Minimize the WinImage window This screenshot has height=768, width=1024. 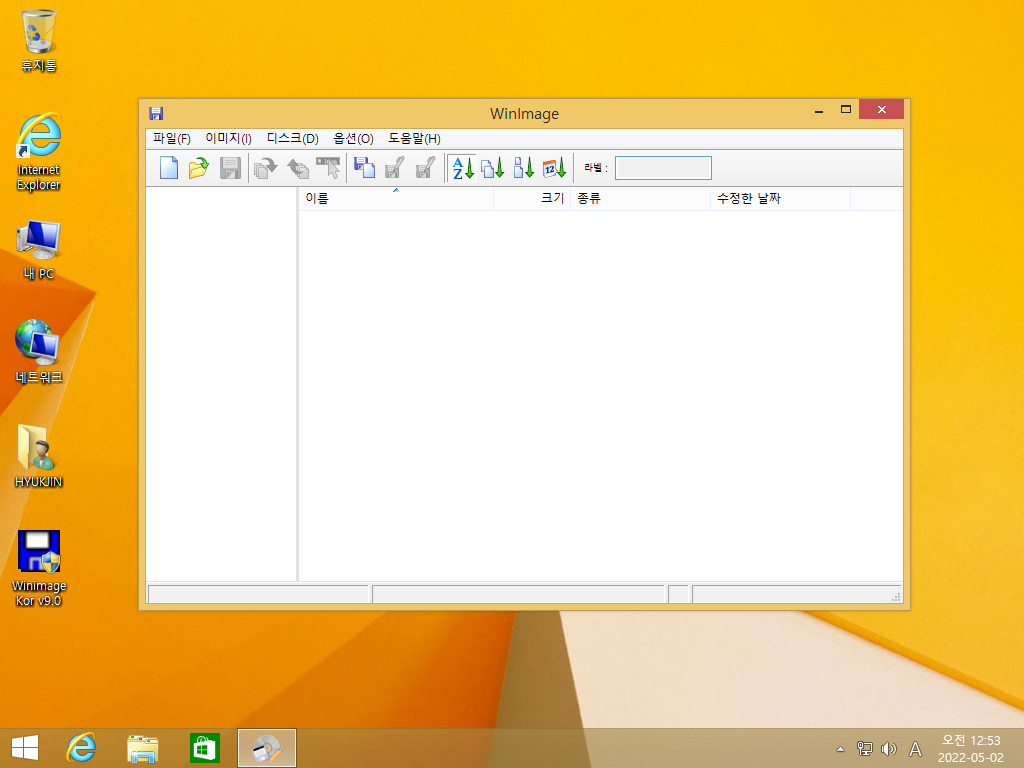point(819,110)
